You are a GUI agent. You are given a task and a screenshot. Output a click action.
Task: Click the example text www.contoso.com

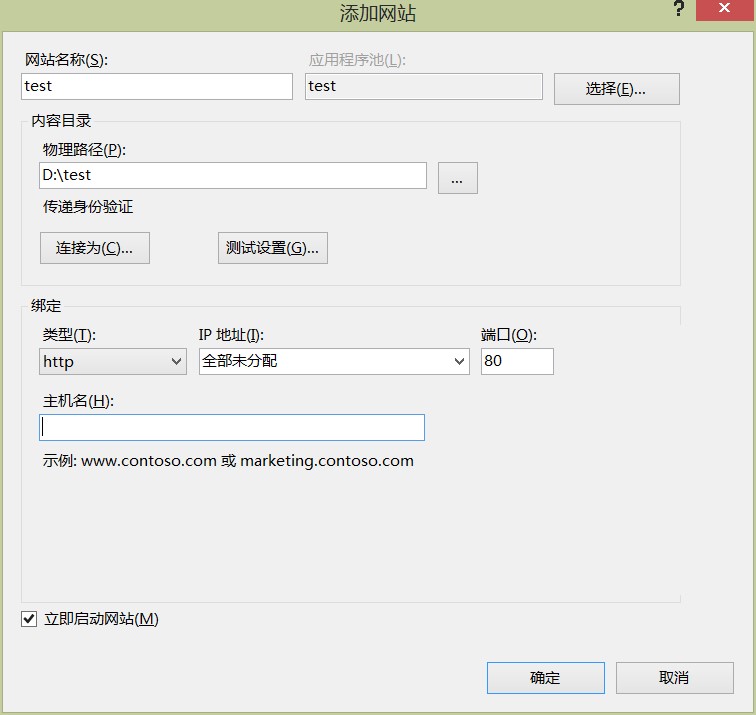(148, 461)
